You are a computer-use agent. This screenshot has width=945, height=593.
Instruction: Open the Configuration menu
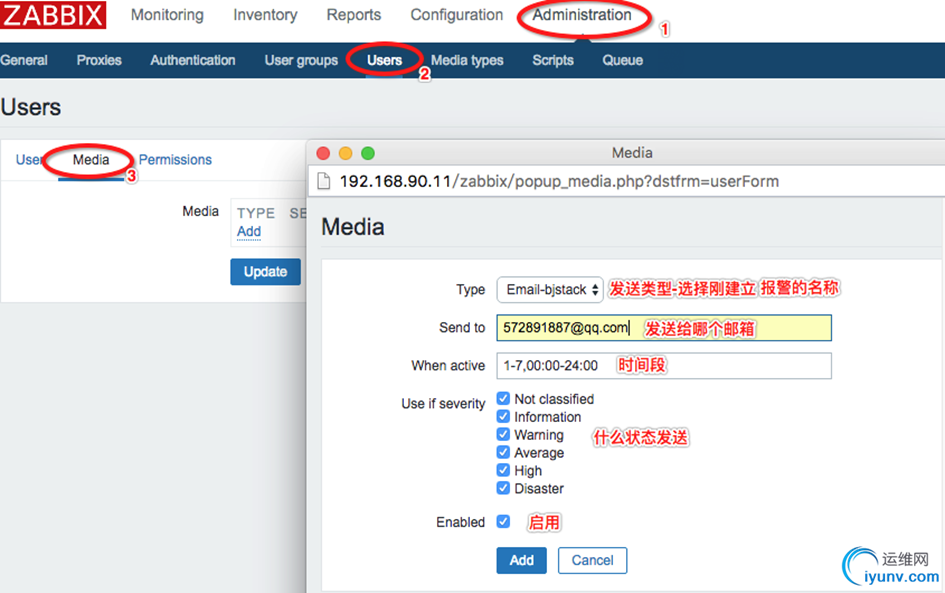pos(456,15)
